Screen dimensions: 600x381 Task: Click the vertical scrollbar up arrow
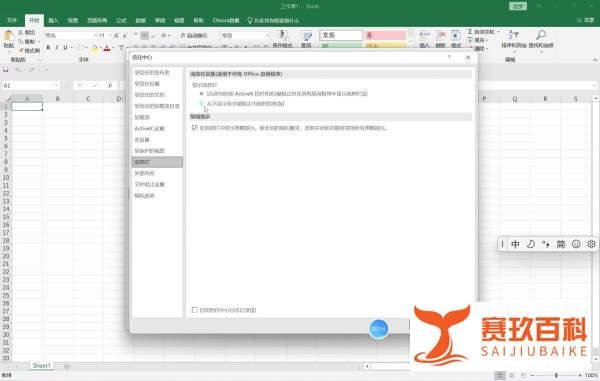click(x=595, y=99)
